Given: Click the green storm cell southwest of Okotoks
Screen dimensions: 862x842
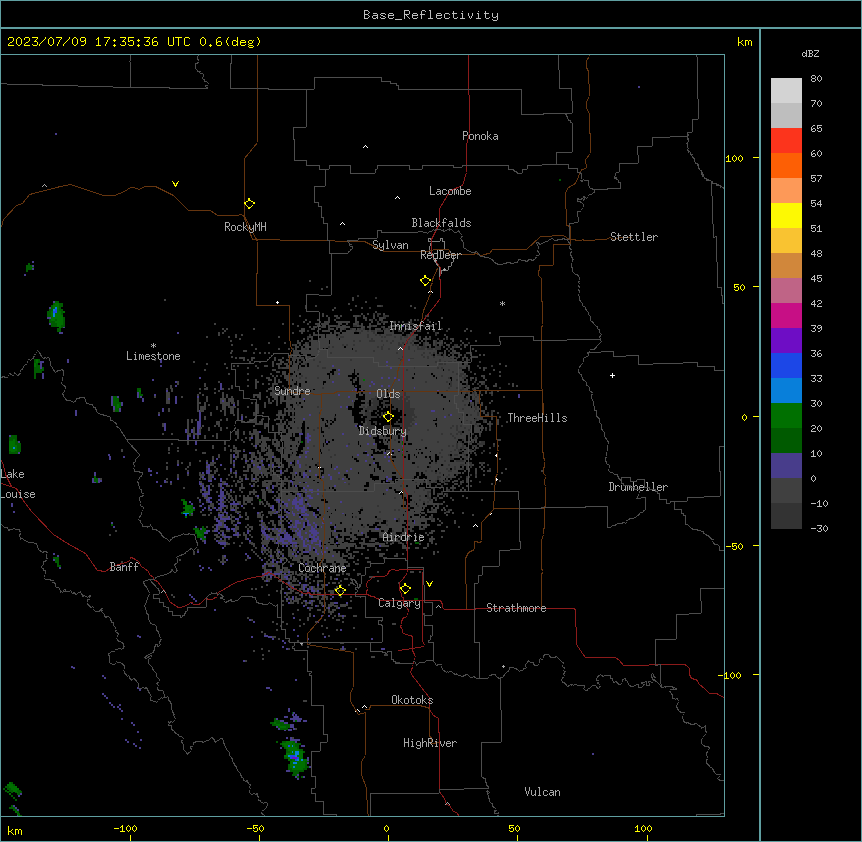Looking at the screenshot, I should 295,757.
